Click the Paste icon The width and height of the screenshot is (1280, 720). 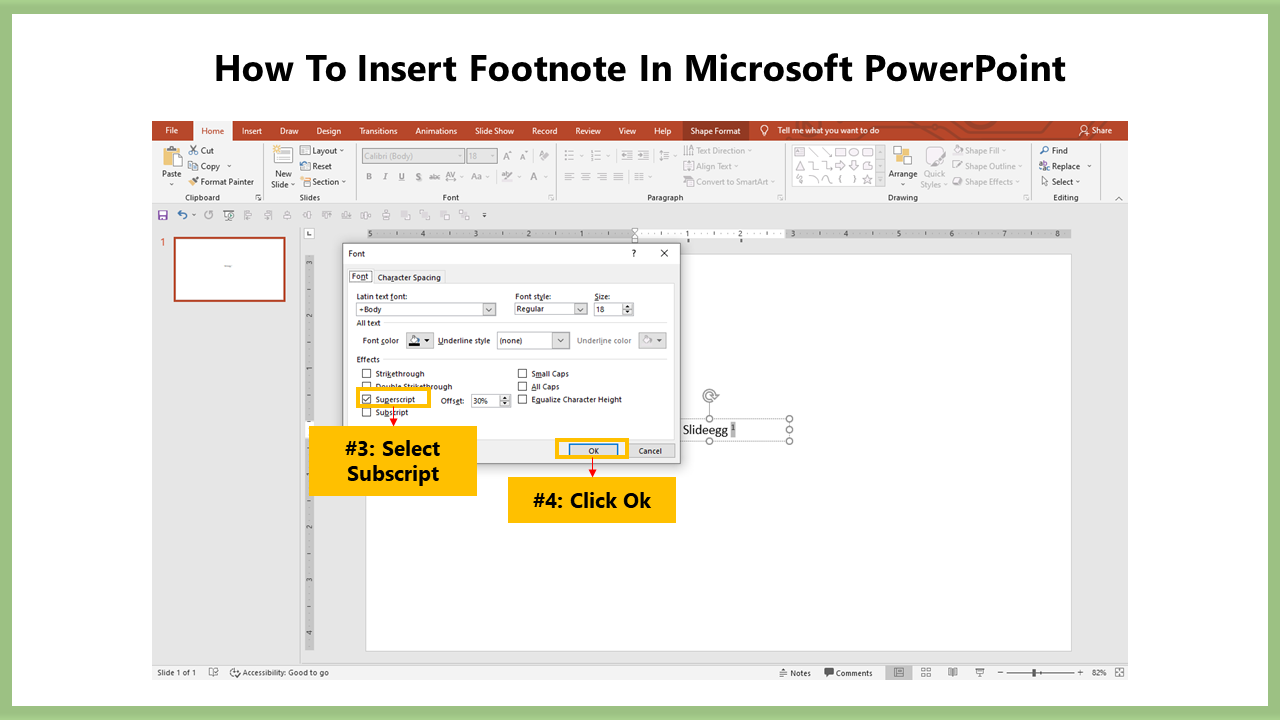(x=171, y=156)
